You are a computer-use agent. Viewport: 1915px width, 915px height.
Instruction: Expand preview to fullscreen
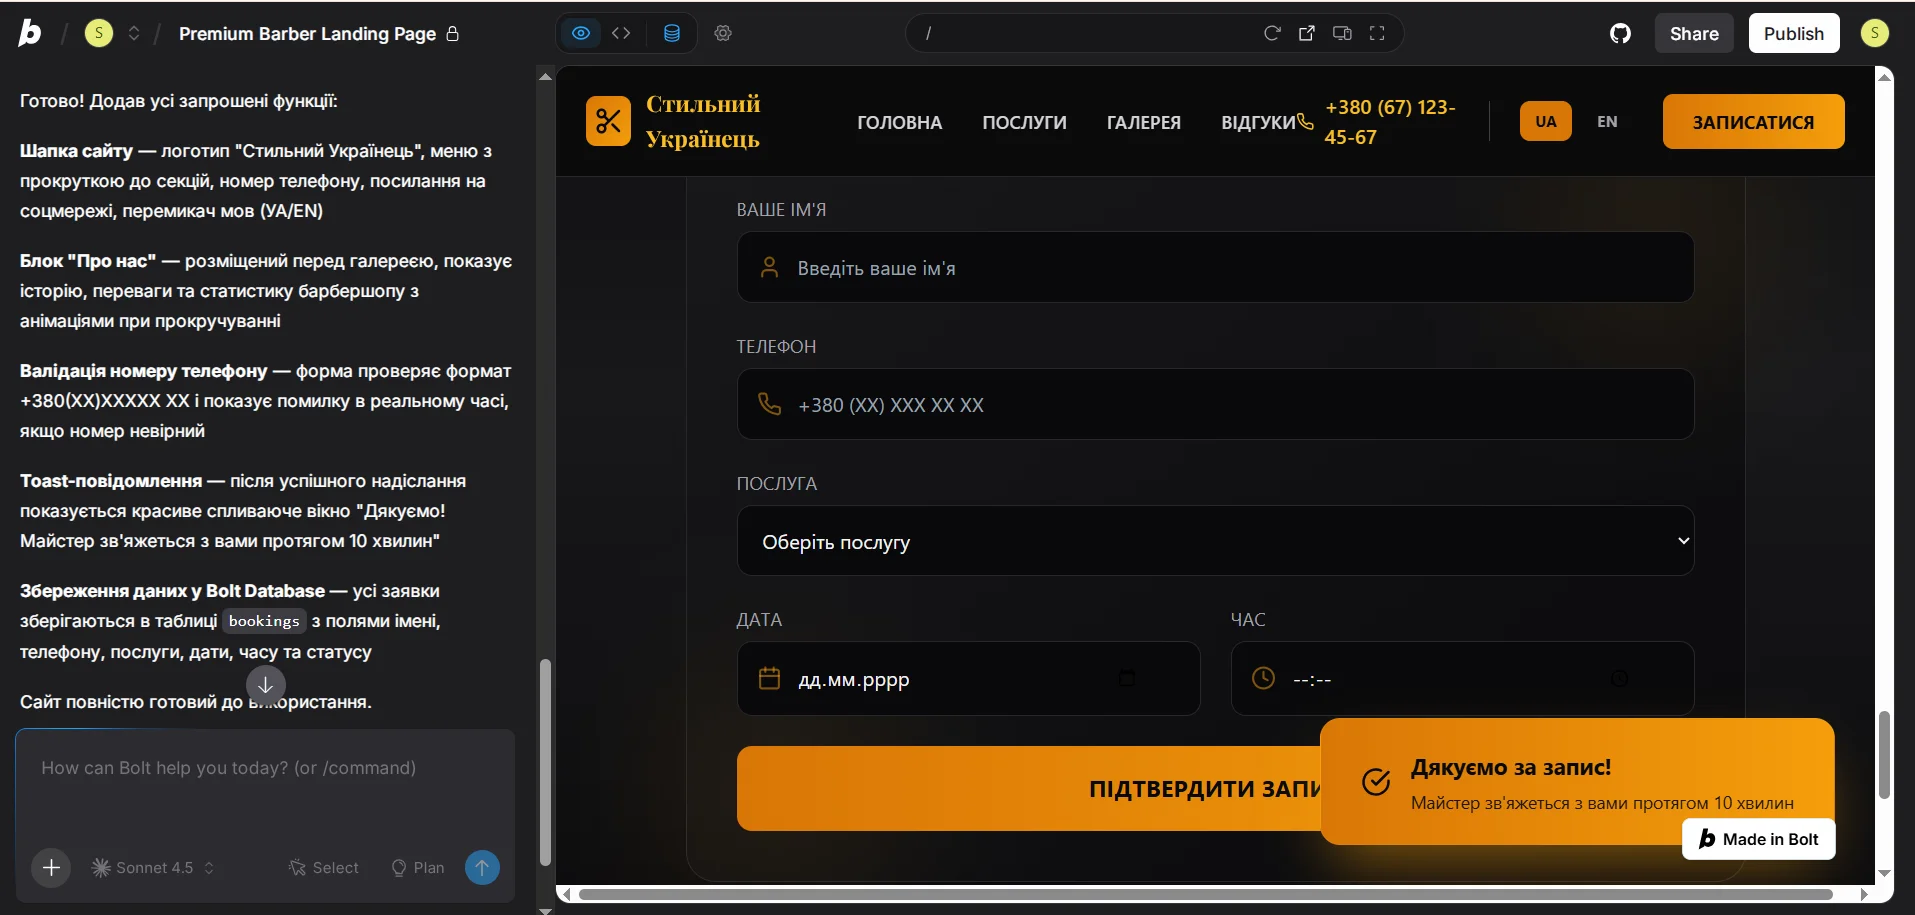coord(1378,33)
